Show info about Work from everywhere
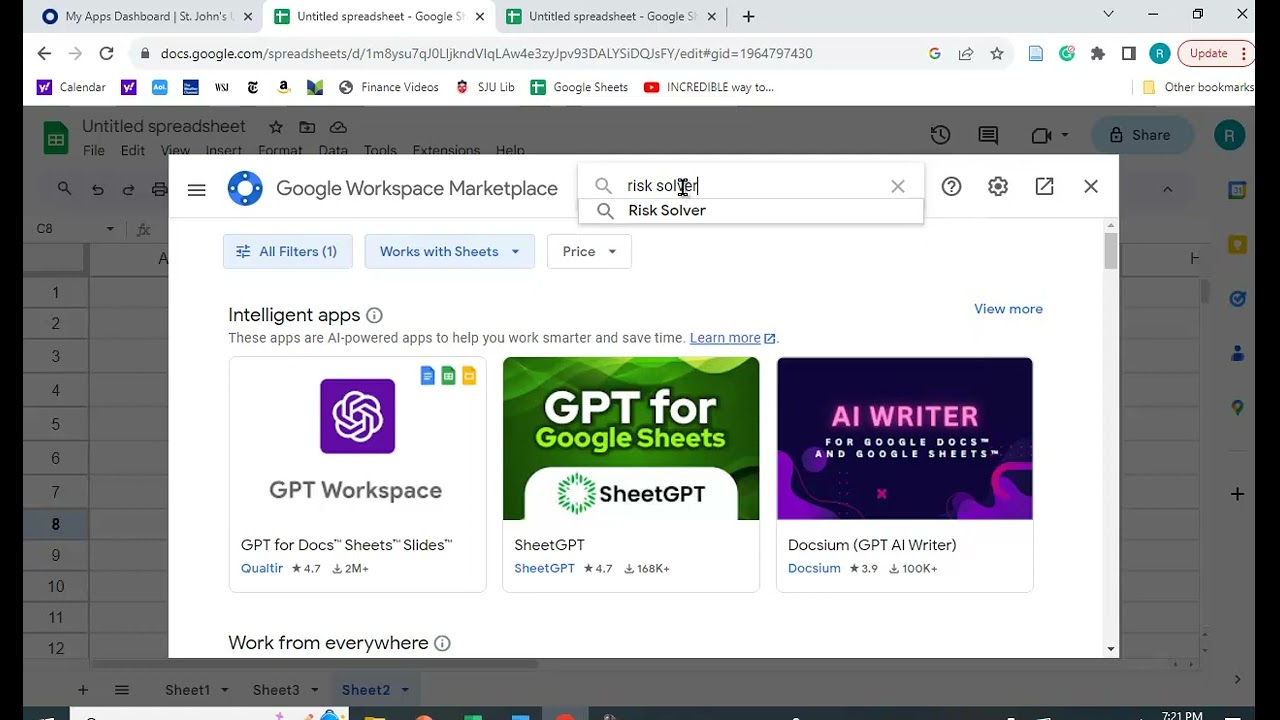1280x720 pixels. pyautogui.click(x=442, y=643)
